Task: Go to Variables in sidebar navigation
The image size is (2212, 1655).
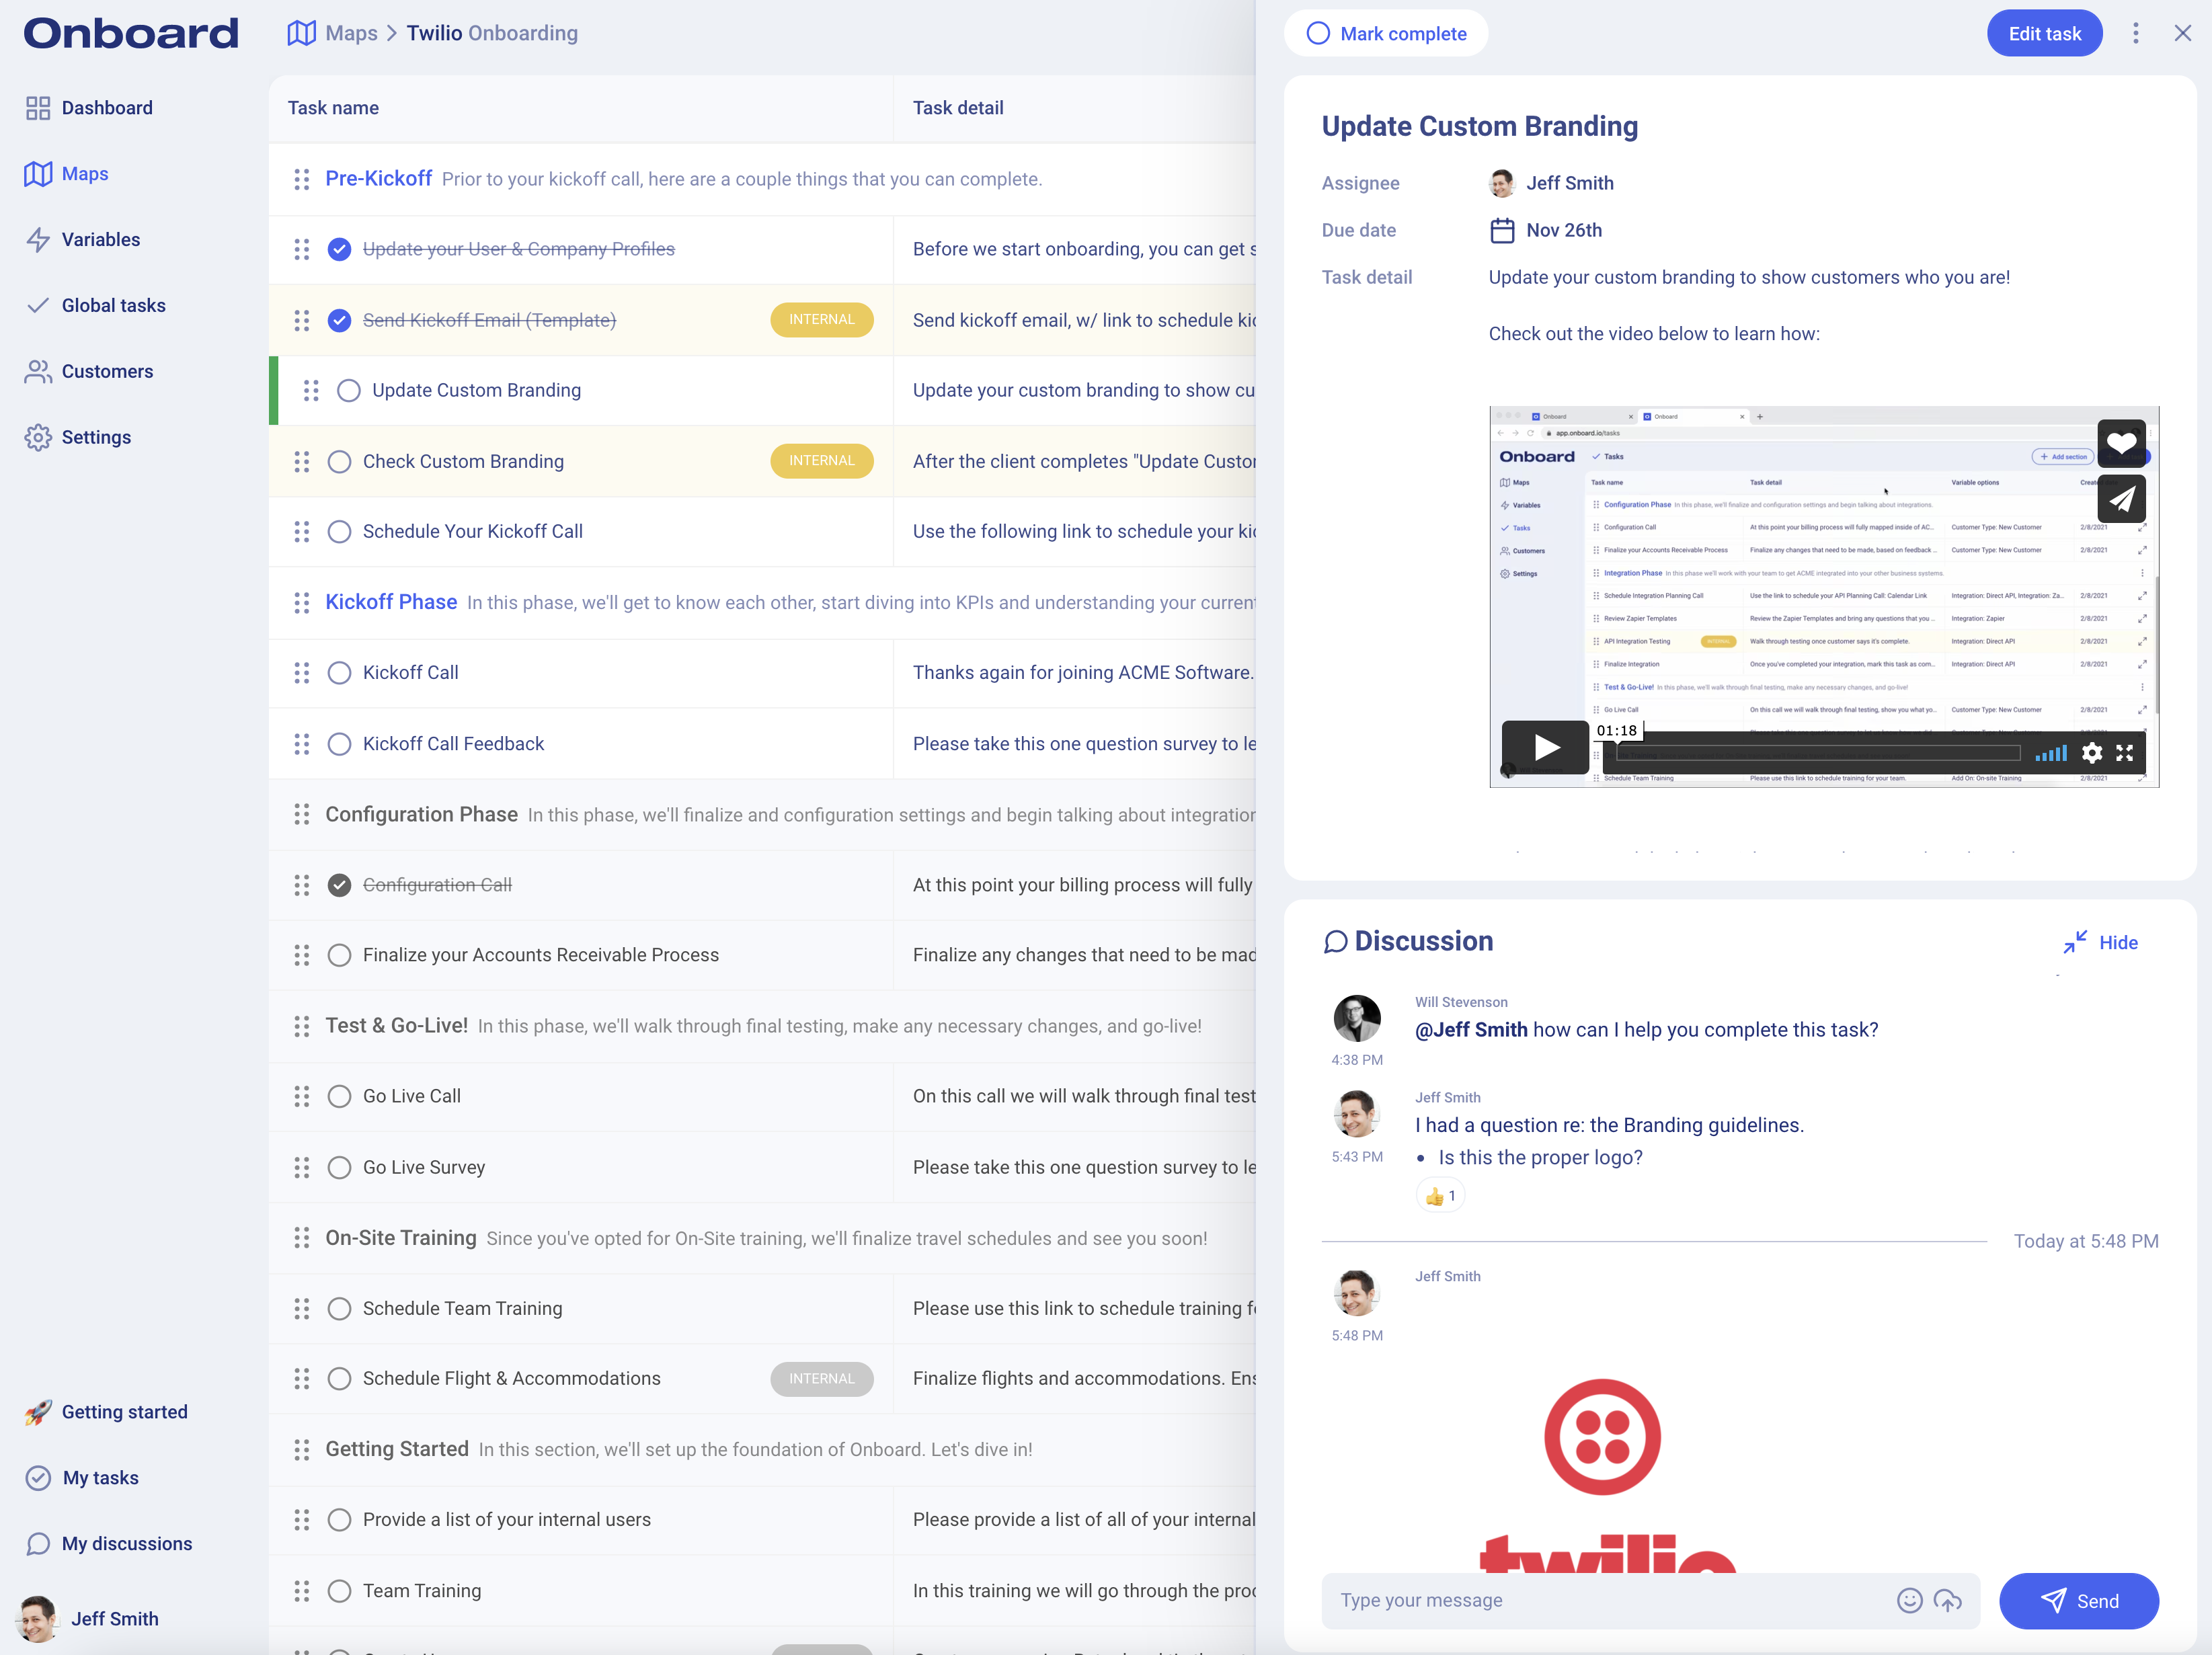Action: tap(100, 239)
